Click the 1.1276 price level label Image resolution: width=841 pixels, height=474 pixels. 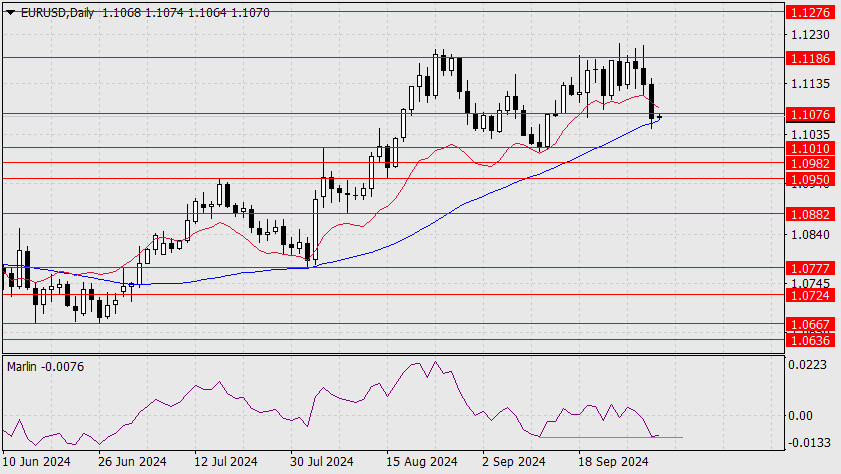810,12
